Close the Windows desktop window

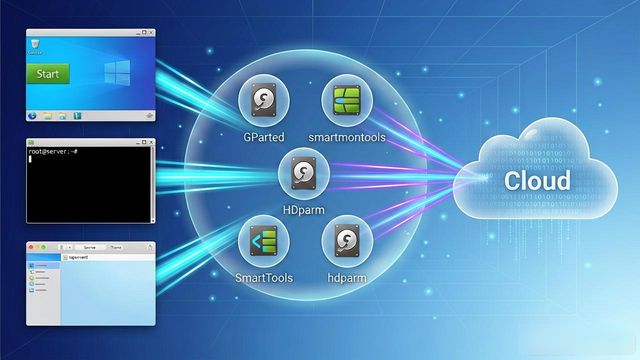tap(151, 33)
